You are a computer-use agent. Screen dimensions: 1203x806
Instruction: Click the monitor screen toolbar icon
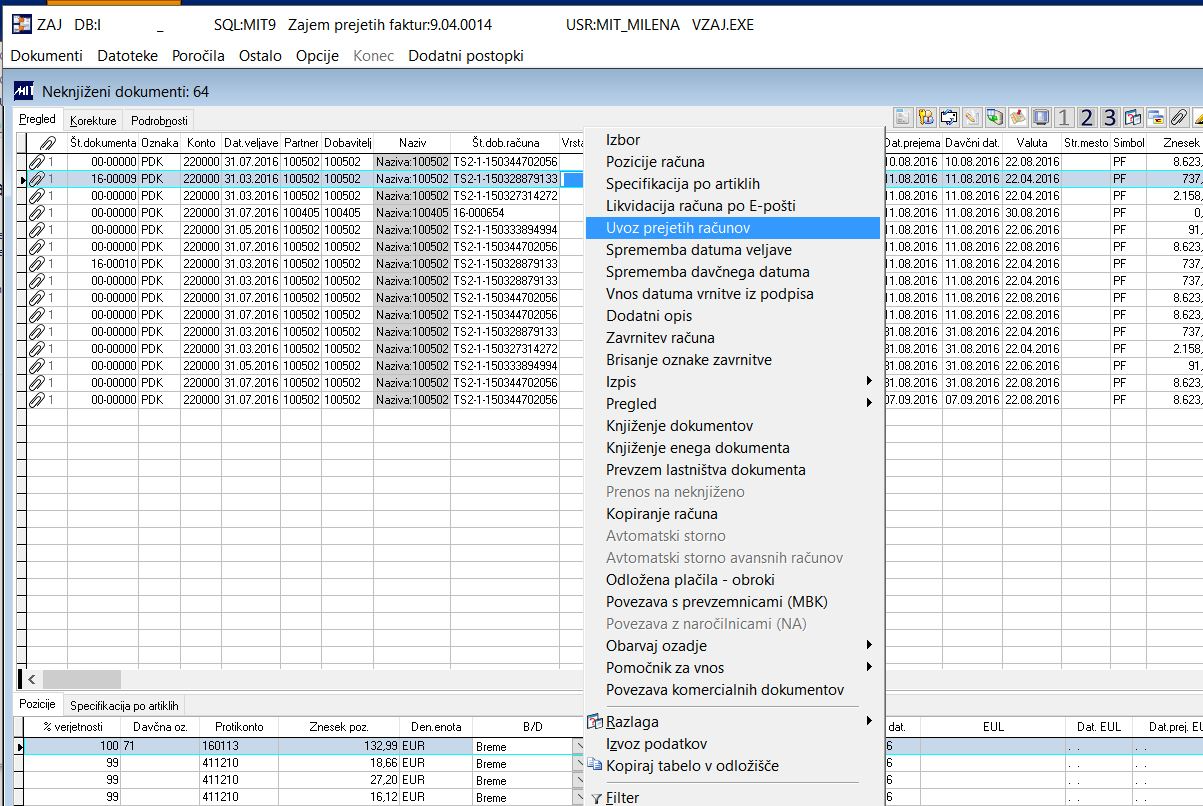[x=1041, y=118]
